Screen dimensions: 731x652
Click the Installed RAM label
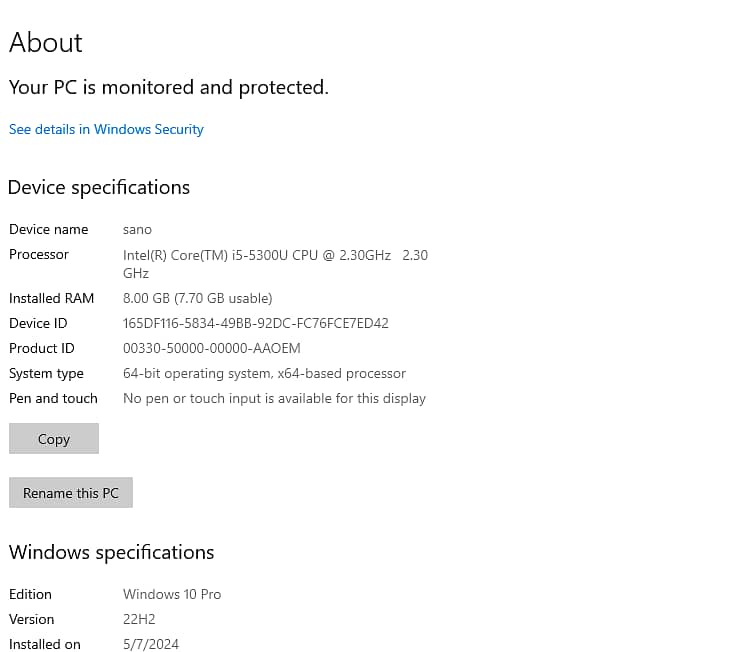(x=51, y=298)
